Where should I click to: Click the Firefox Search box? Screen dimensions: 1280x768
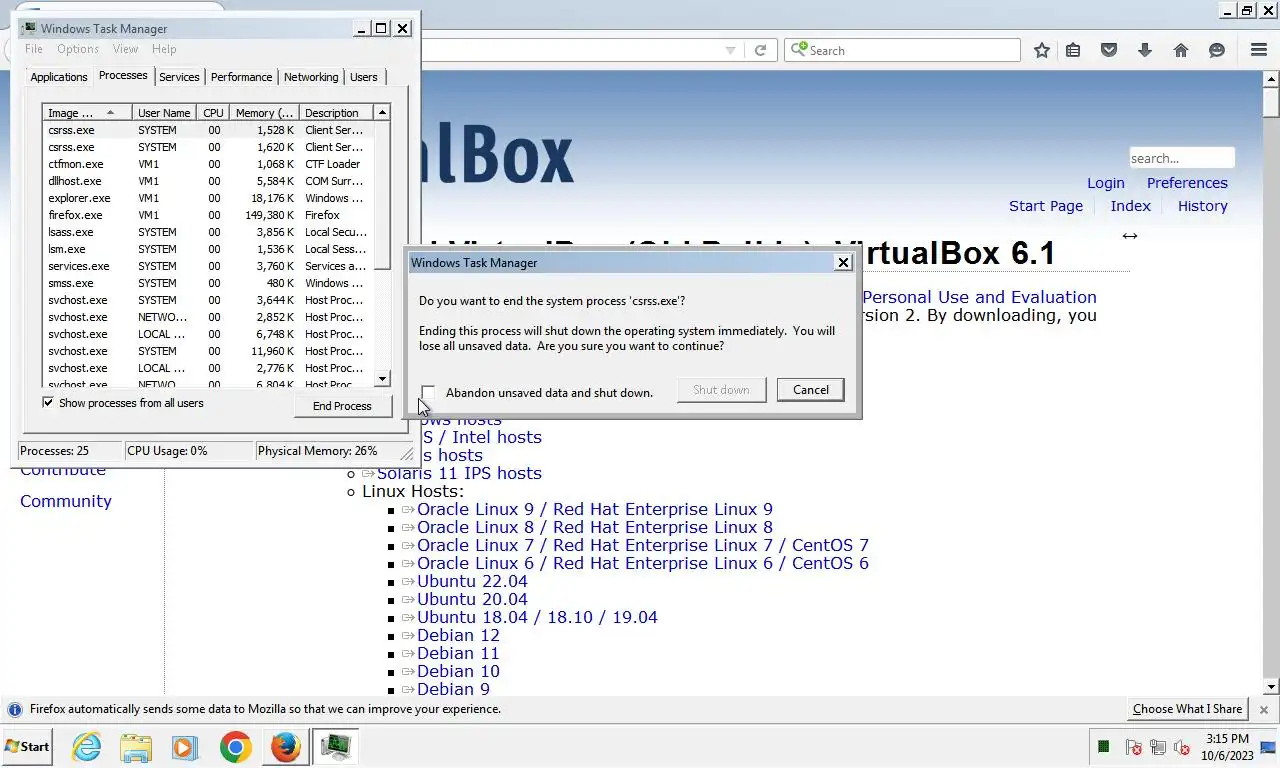tap(902, 50)
